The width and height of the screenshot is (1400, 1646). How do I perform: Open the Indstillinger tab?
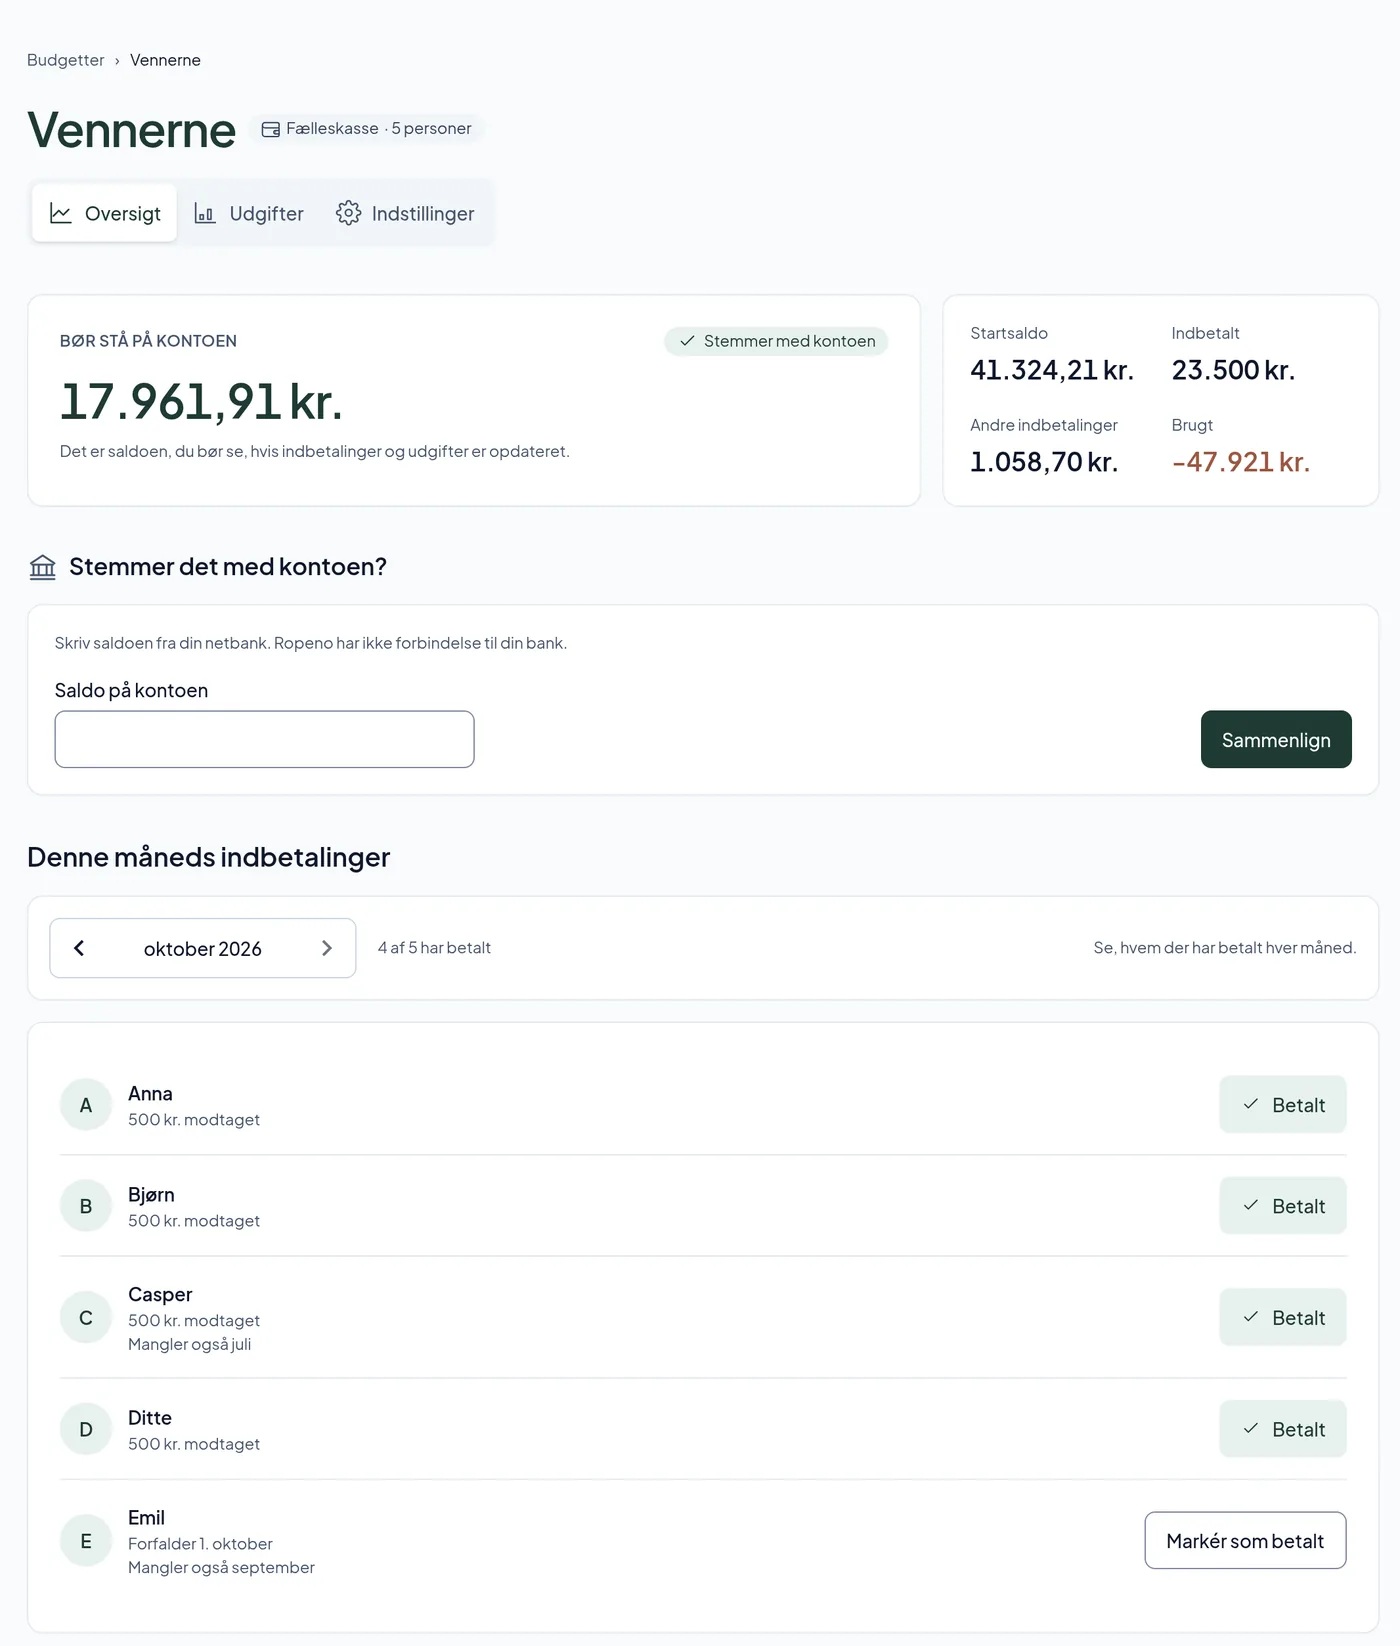pos(405,213)
